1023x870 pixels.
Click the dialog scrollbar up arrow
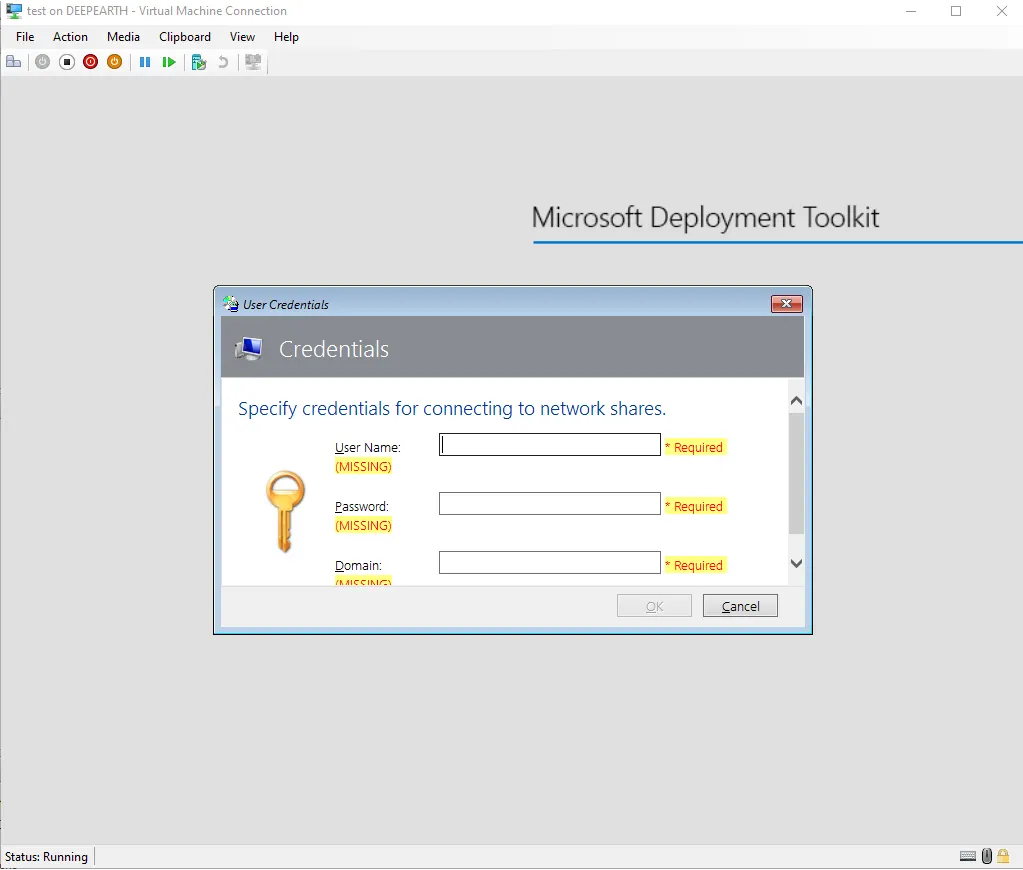[x=796, y=401]
